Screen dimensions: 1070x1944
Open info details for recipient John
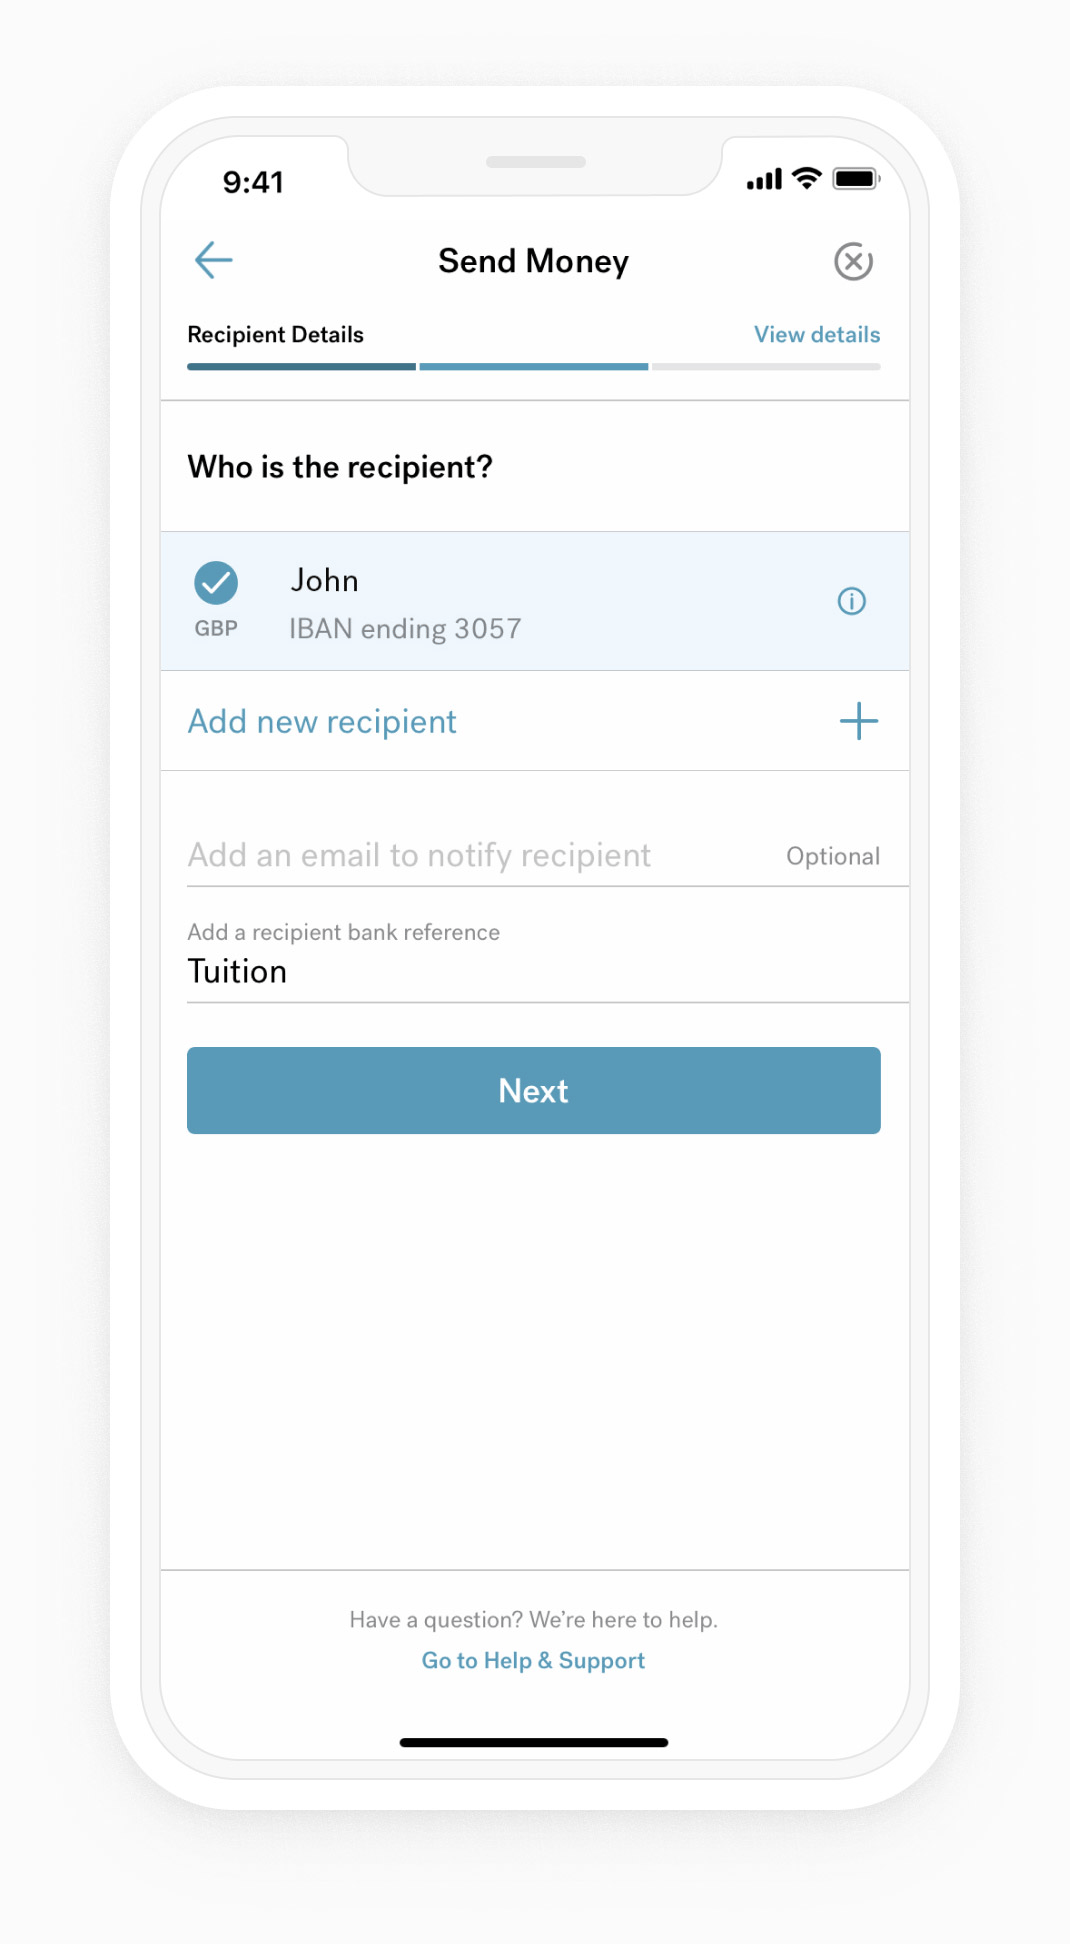[x=851, y=600]
